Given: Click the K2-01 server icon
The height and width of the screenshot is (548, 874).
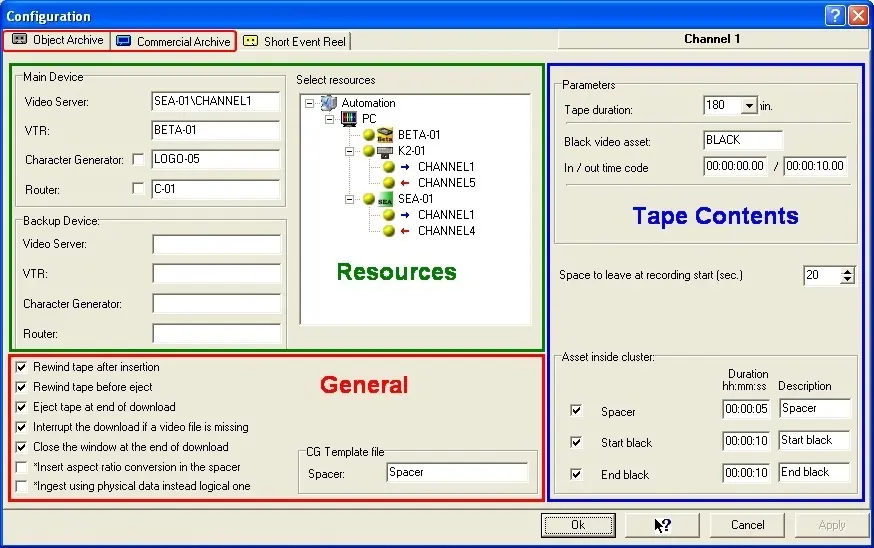Looking at the screenshot, I should click(x=385, y=151).
